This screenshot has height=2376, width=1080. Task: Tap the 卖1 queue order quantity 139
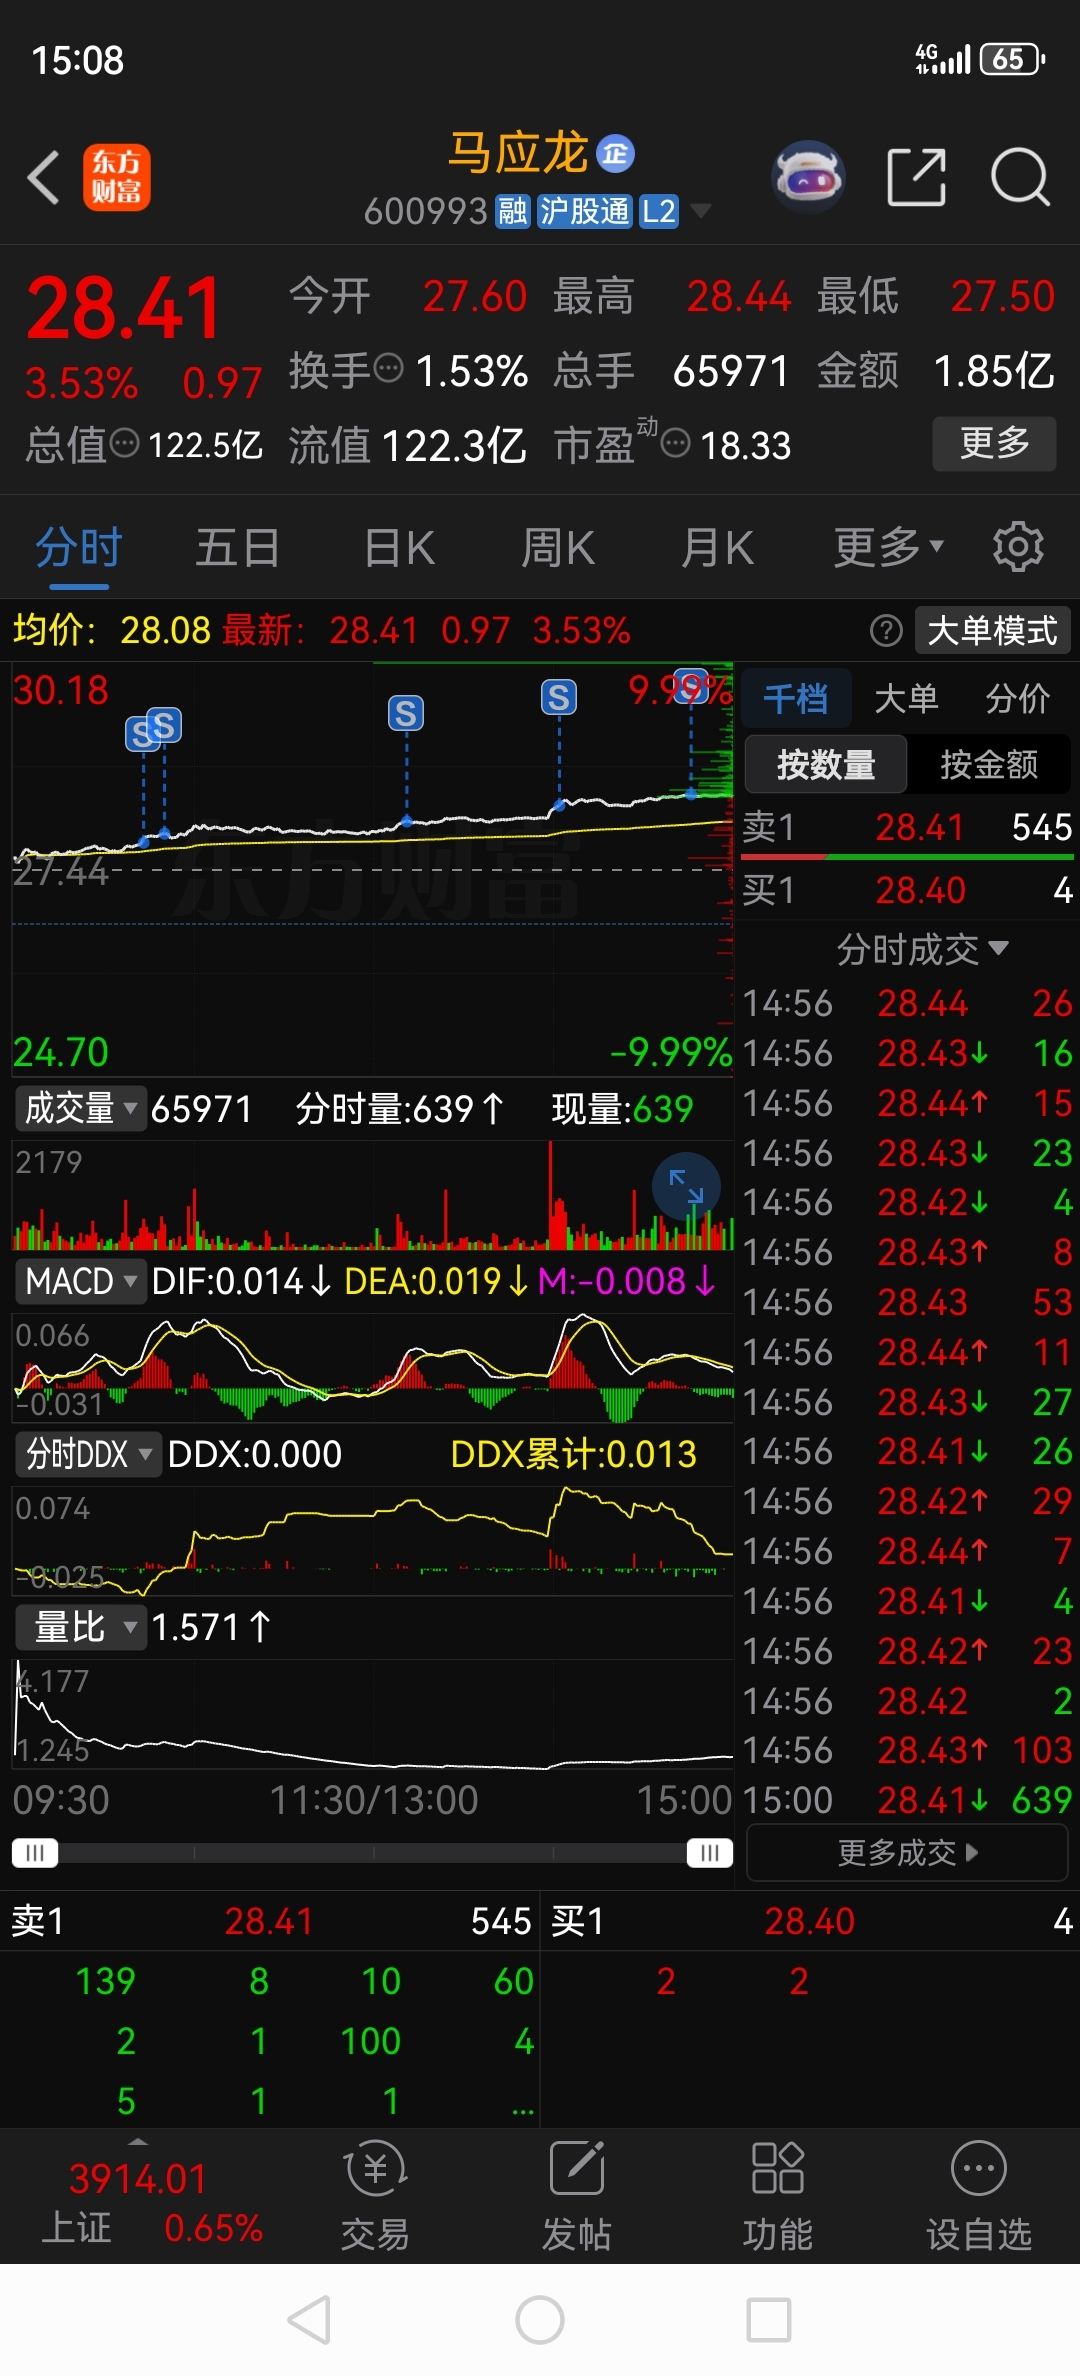point(105,1981)
